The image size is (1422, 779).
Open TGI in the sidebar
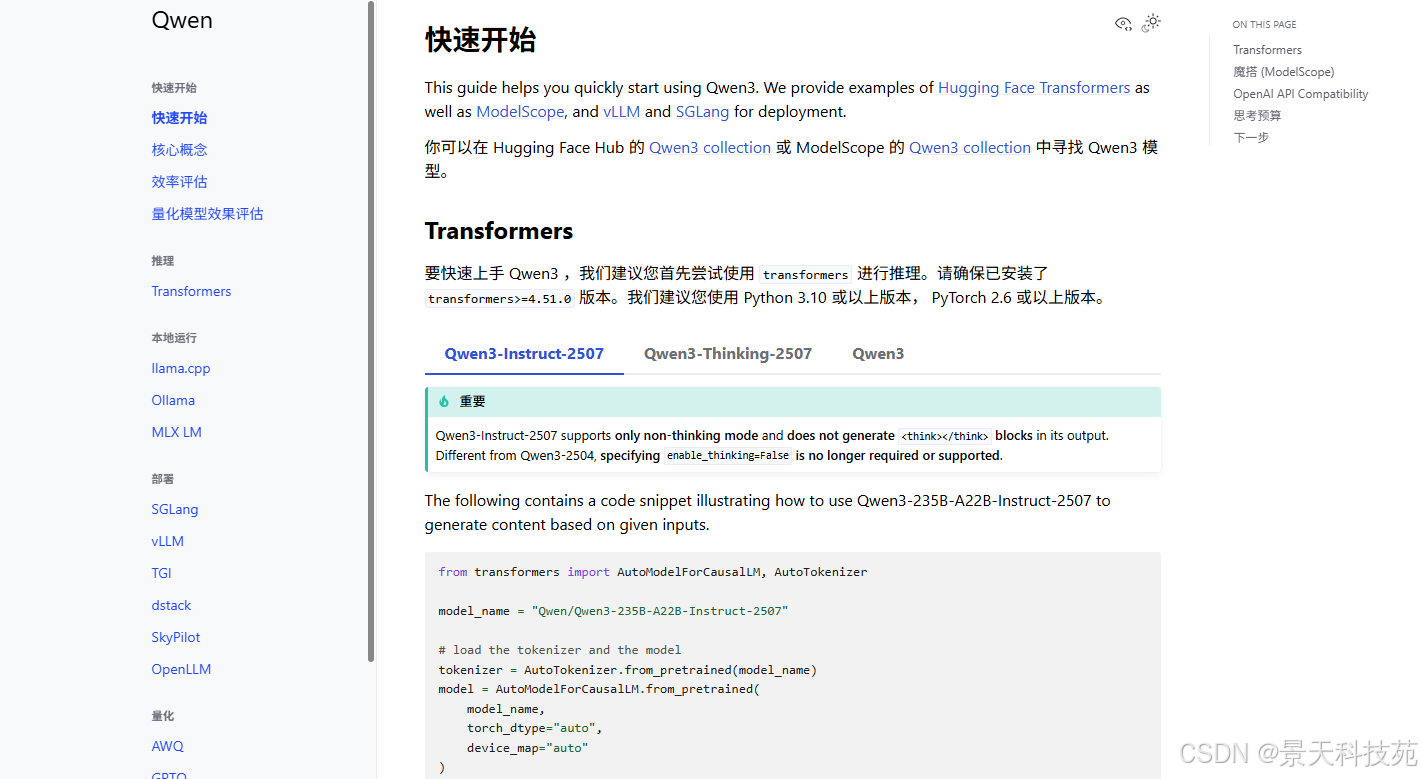coord(162,573)
